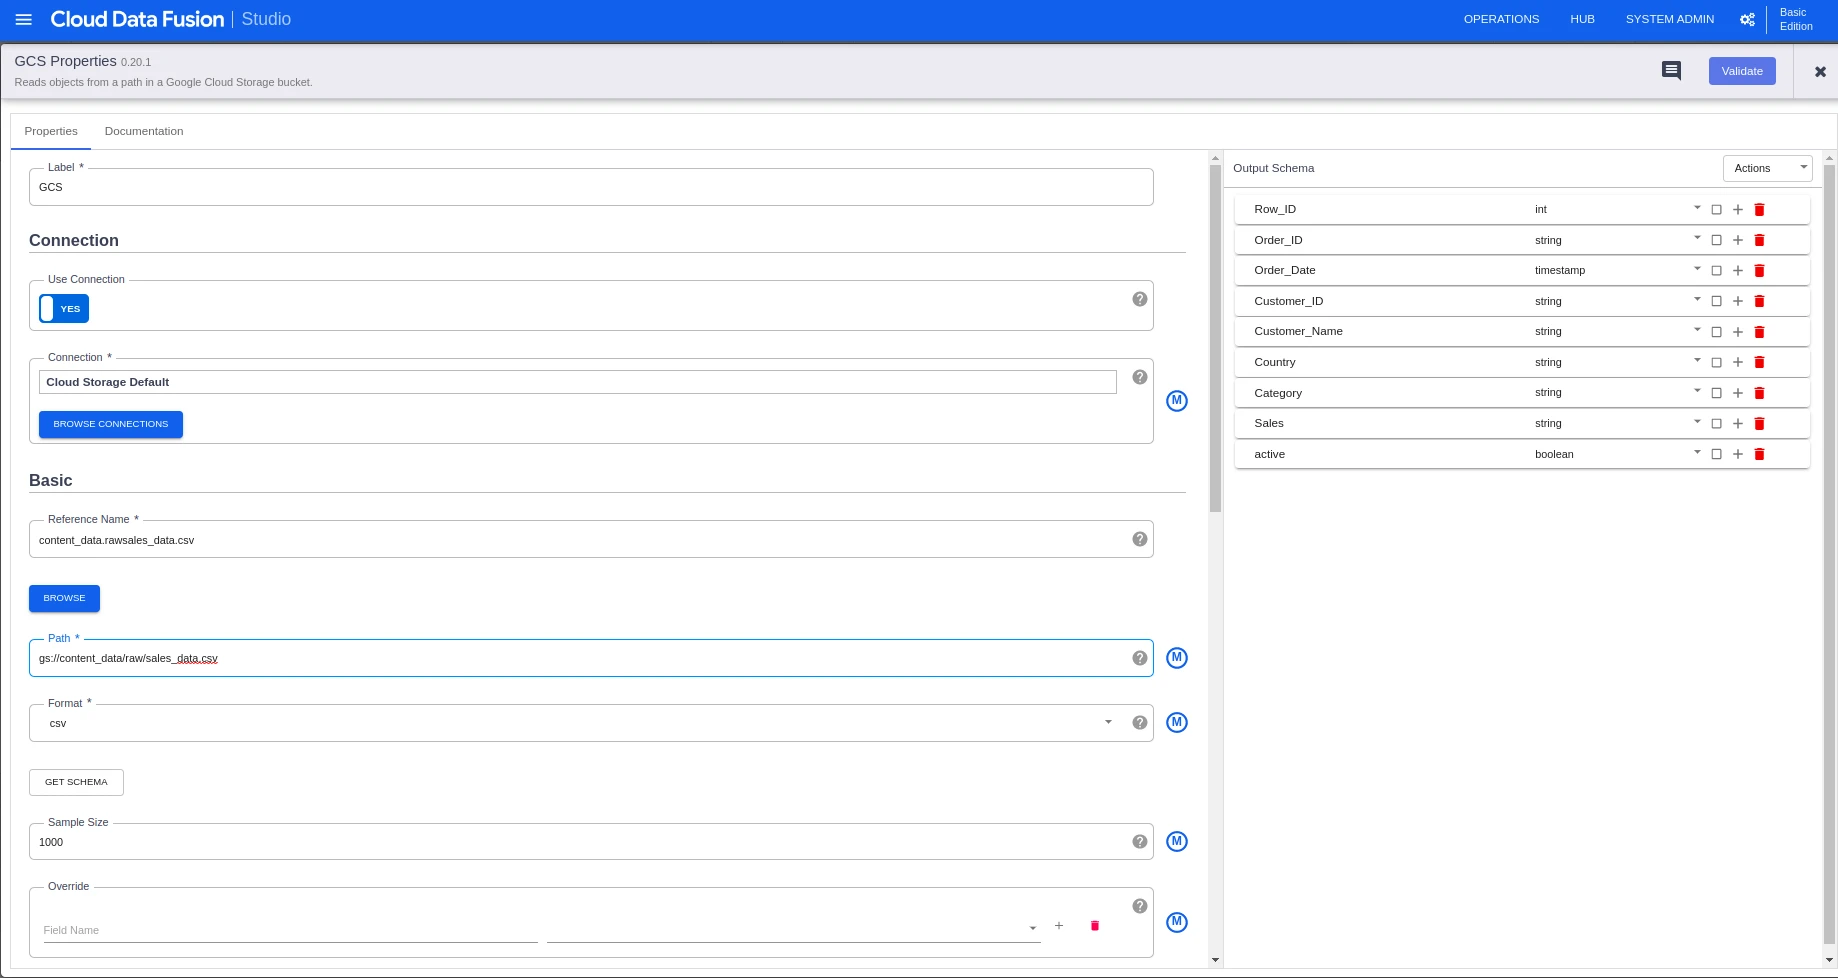This screenshot has height=978, width=1838.
Task: Close the GCS Properties panel
Action: [x=1820, y=71]
